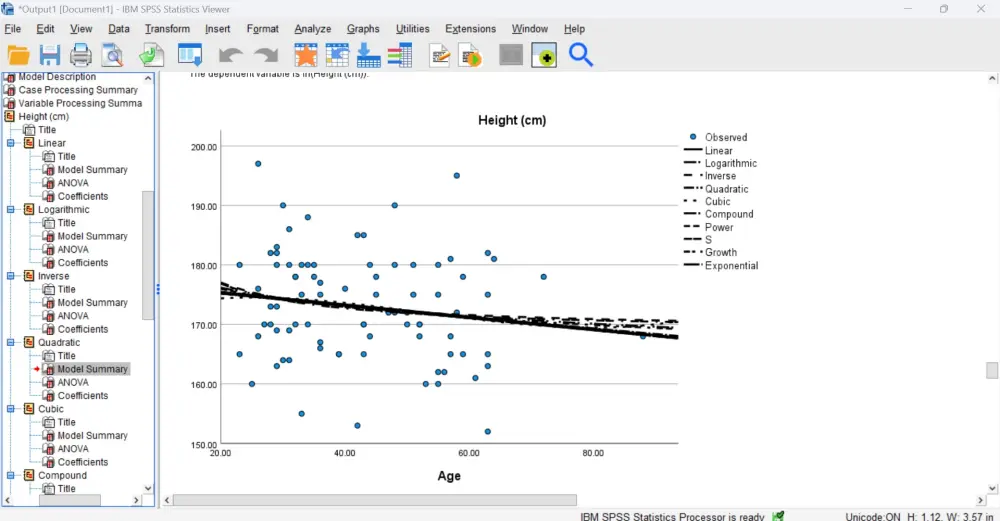1000x521 pixels.
Task: Click the Unicode:ON status bar text
Action: [x=873, y=517]
